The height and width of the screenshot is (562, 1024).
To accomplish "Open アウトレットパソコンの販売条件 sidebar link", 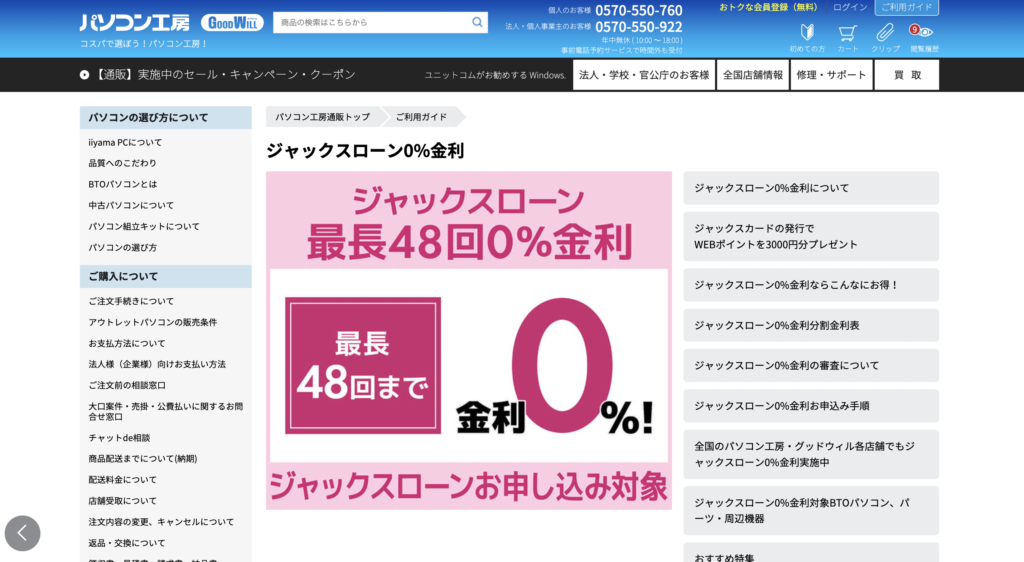I will click(x=153, y=322).
